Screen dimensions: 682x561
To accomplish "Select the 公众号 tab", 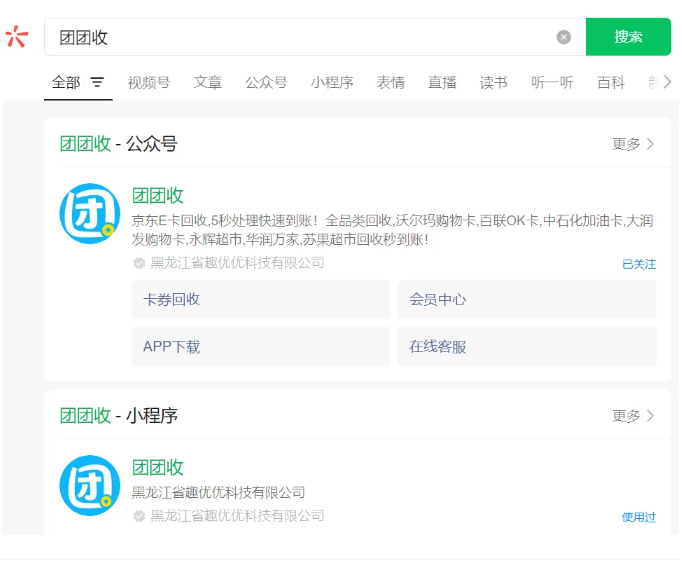I will 266,83.
